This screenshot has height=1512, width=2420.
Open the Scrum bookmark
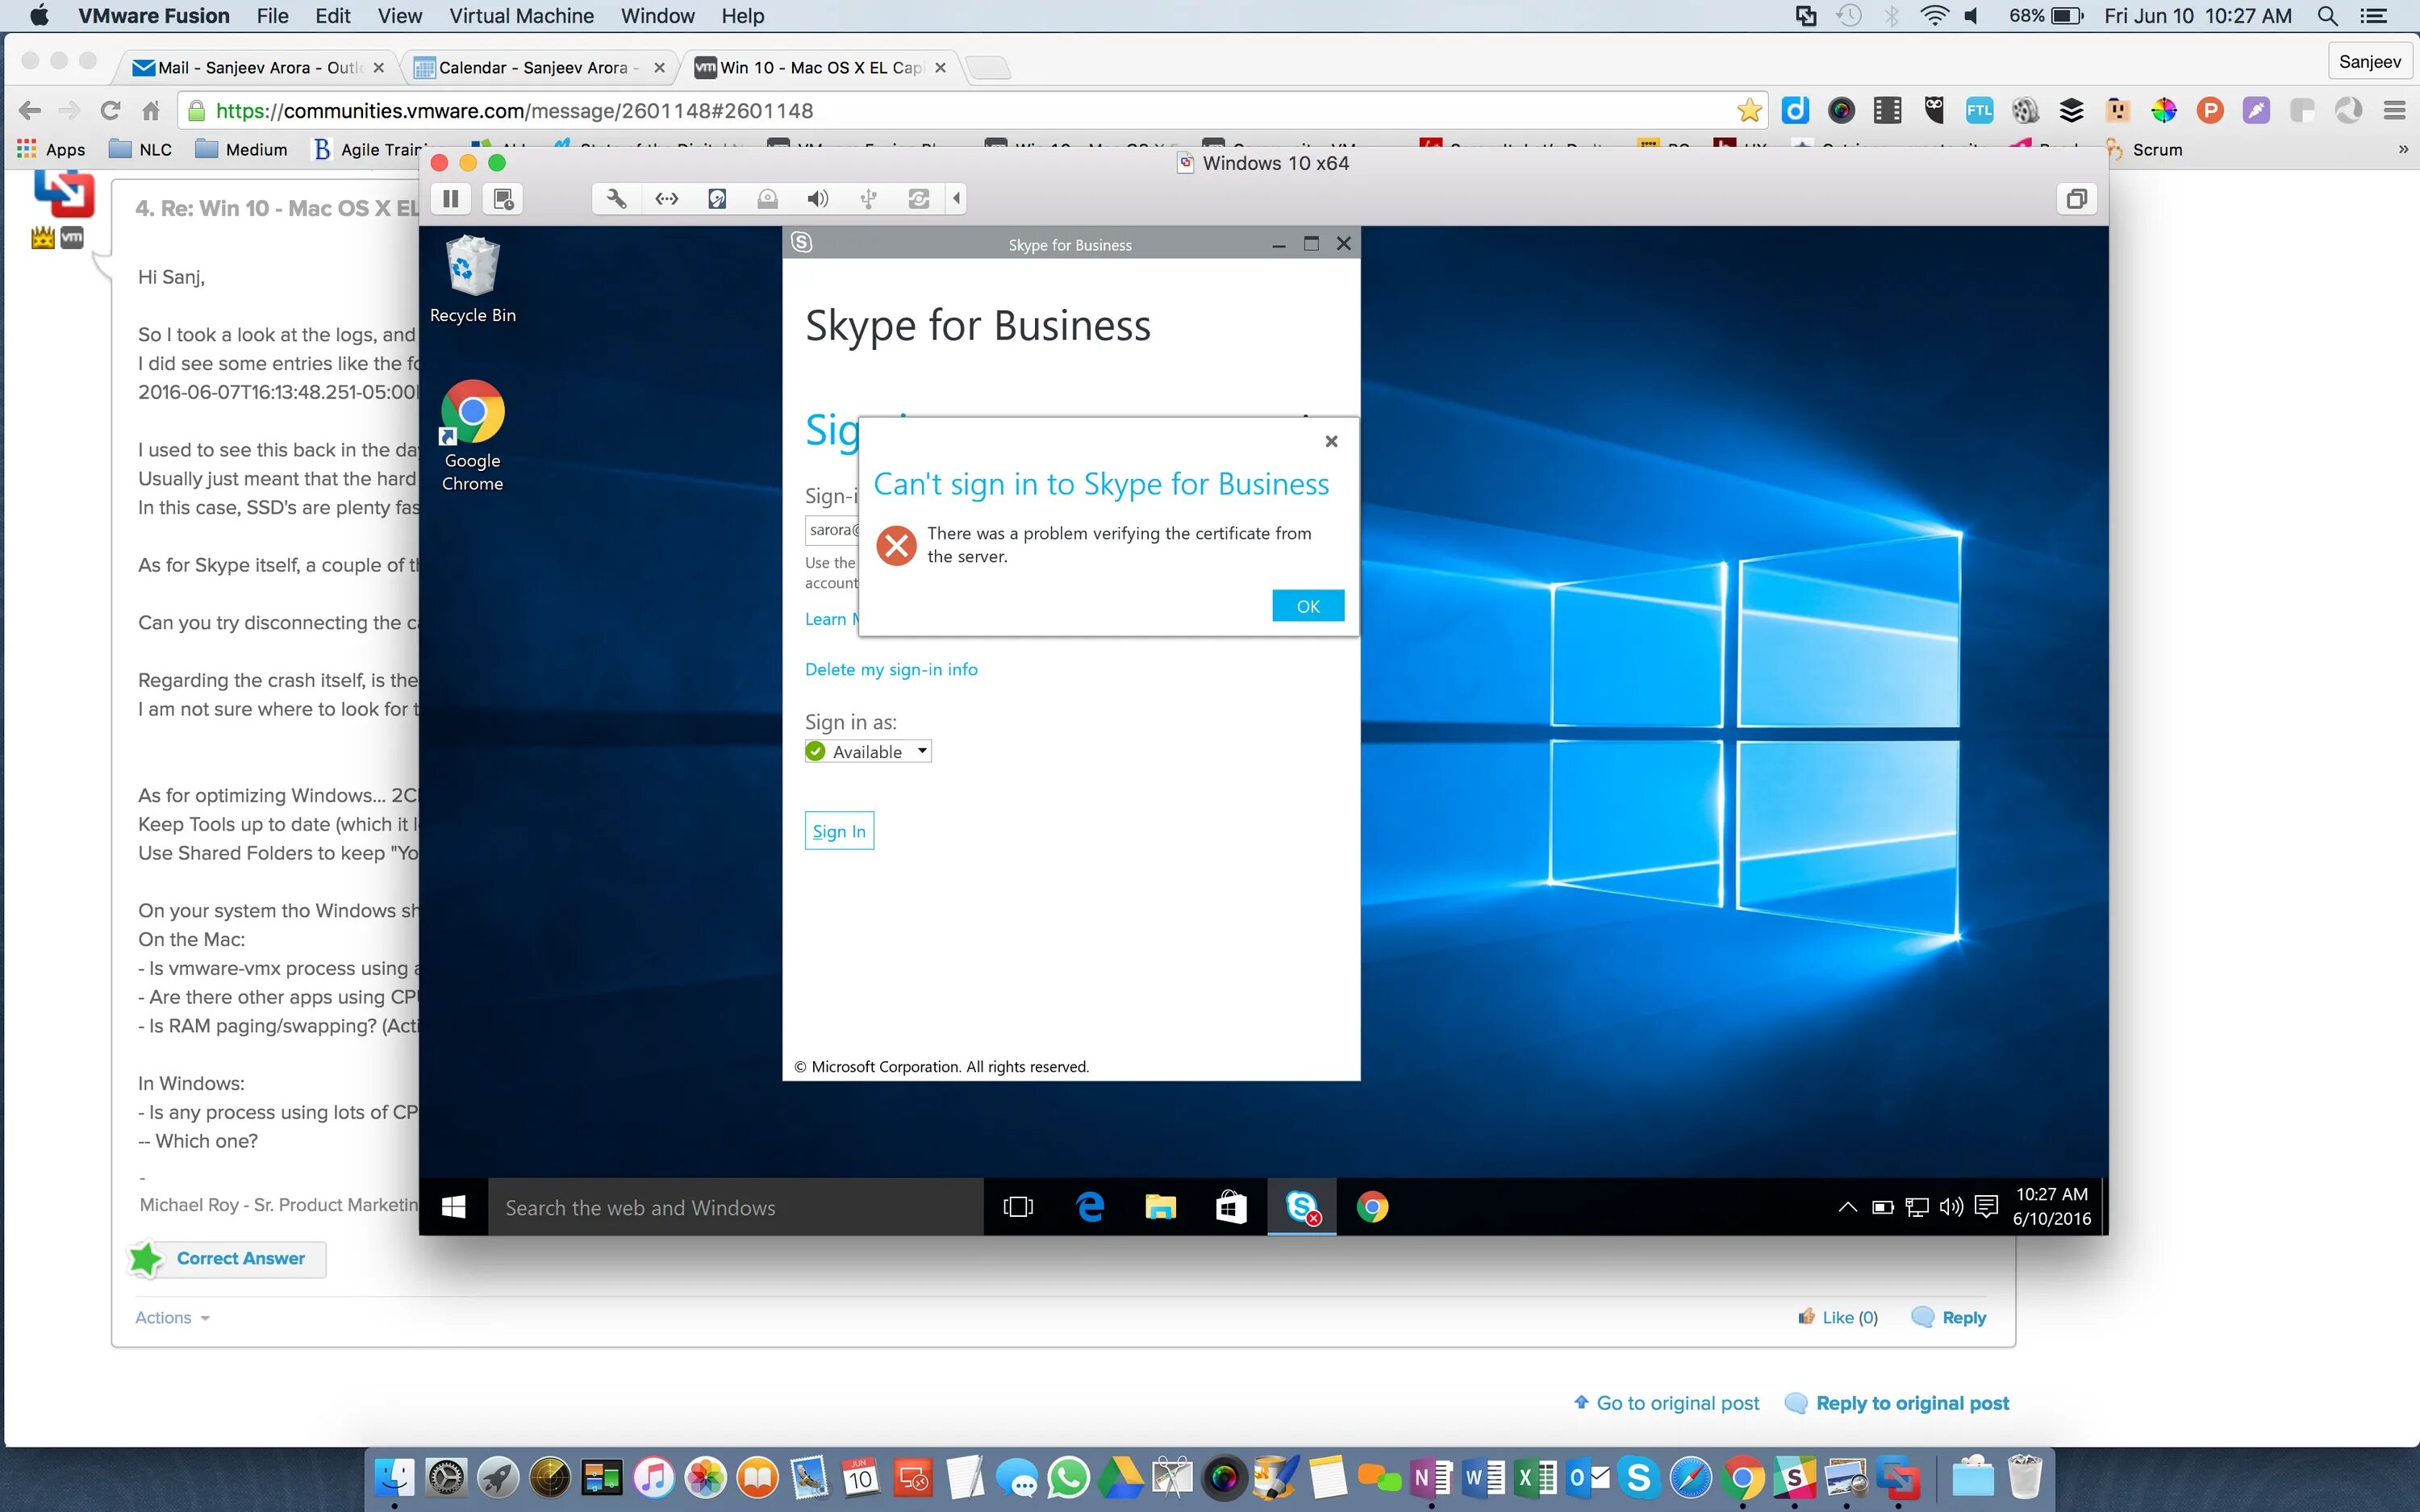coord(2143,149)
